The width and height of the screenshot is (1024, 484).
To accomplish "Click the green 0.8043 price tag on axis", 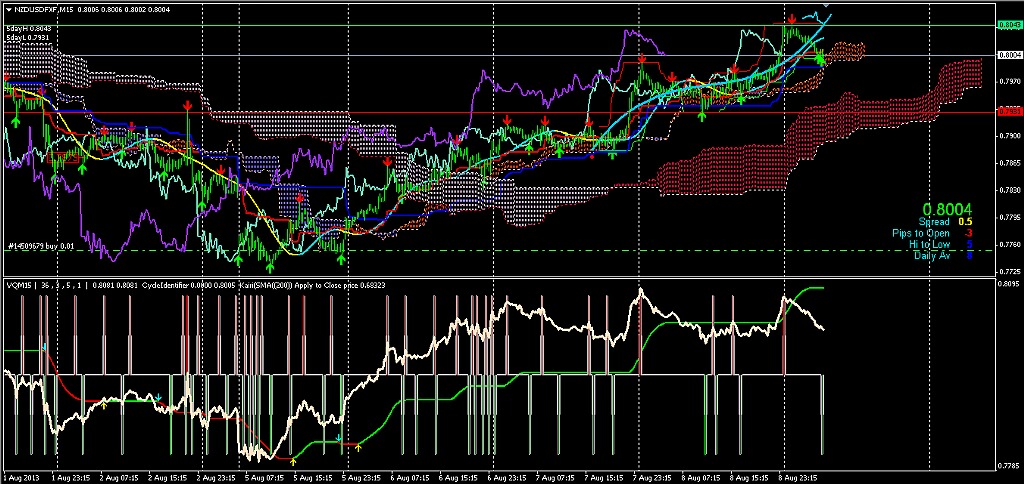I will pyautogui.click(x=1010, y=25).
